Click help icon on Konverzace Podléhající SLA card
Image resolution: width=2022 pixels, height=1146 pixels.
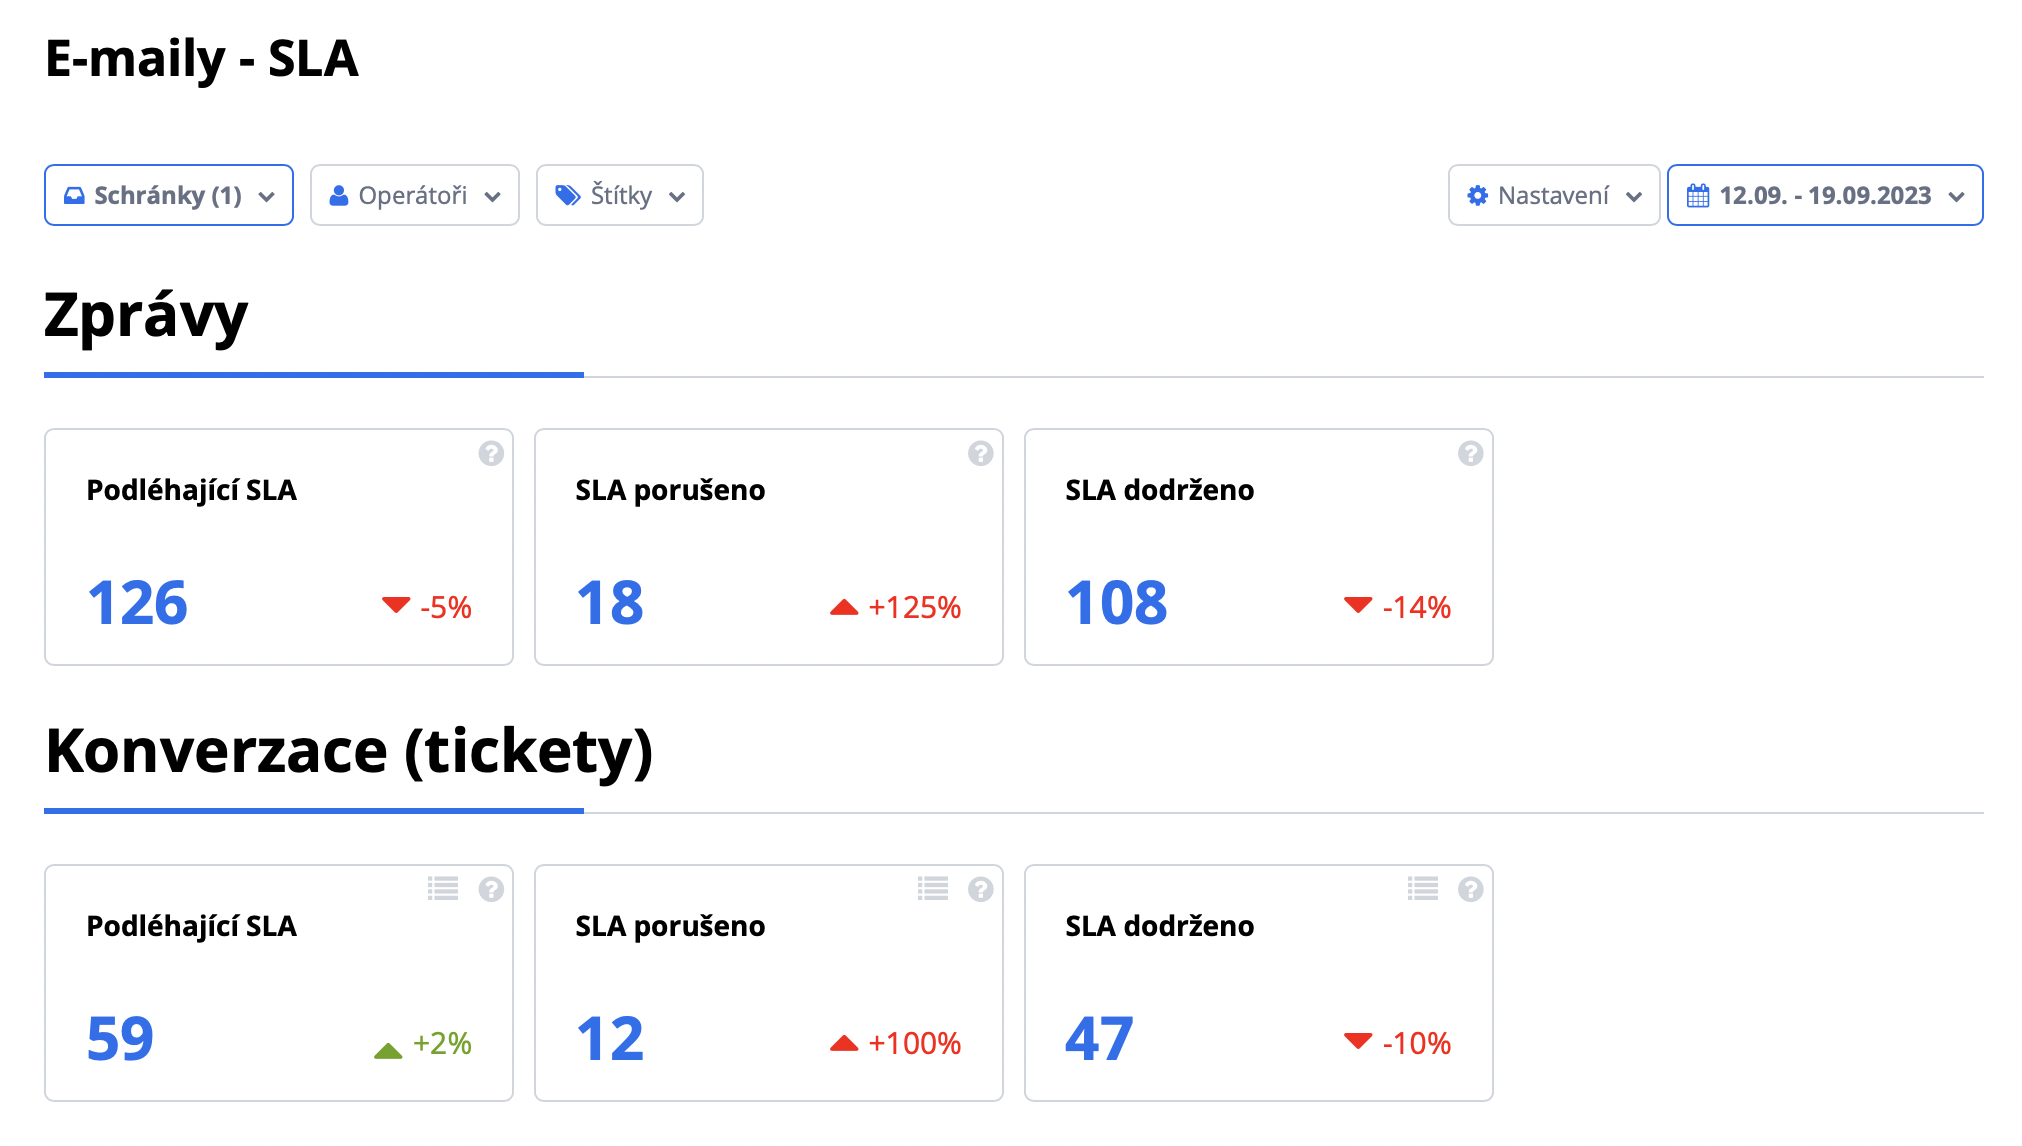491,889
